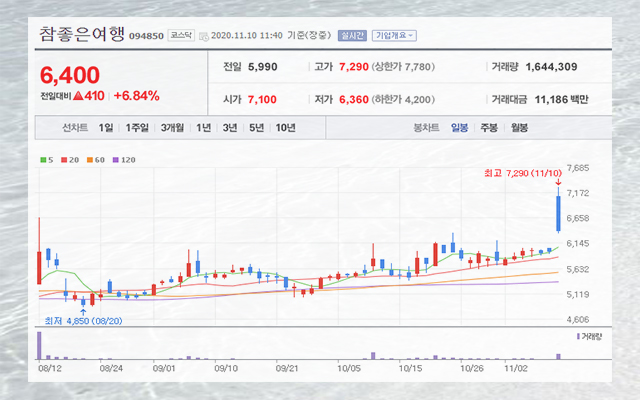
Task: Click the upper limit text 상한가 7,780
Action: point(403,67)
